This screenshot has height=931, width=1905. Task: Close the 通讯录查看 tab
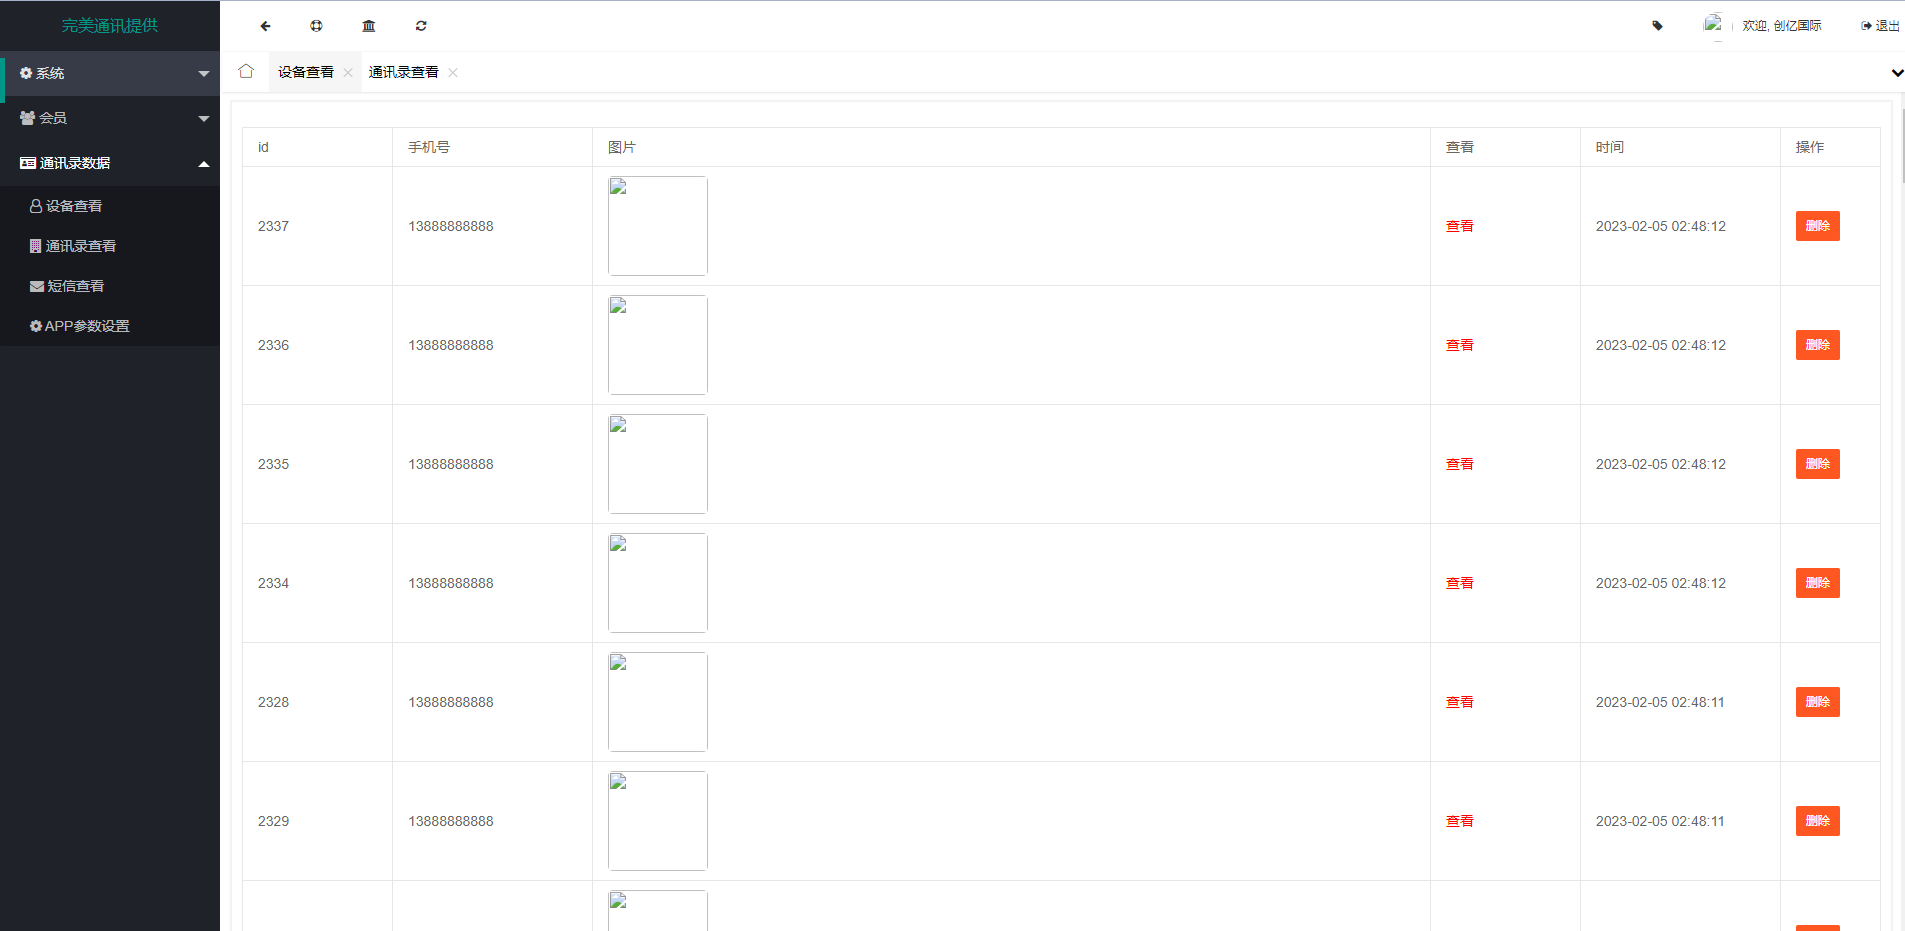point(453,72)
